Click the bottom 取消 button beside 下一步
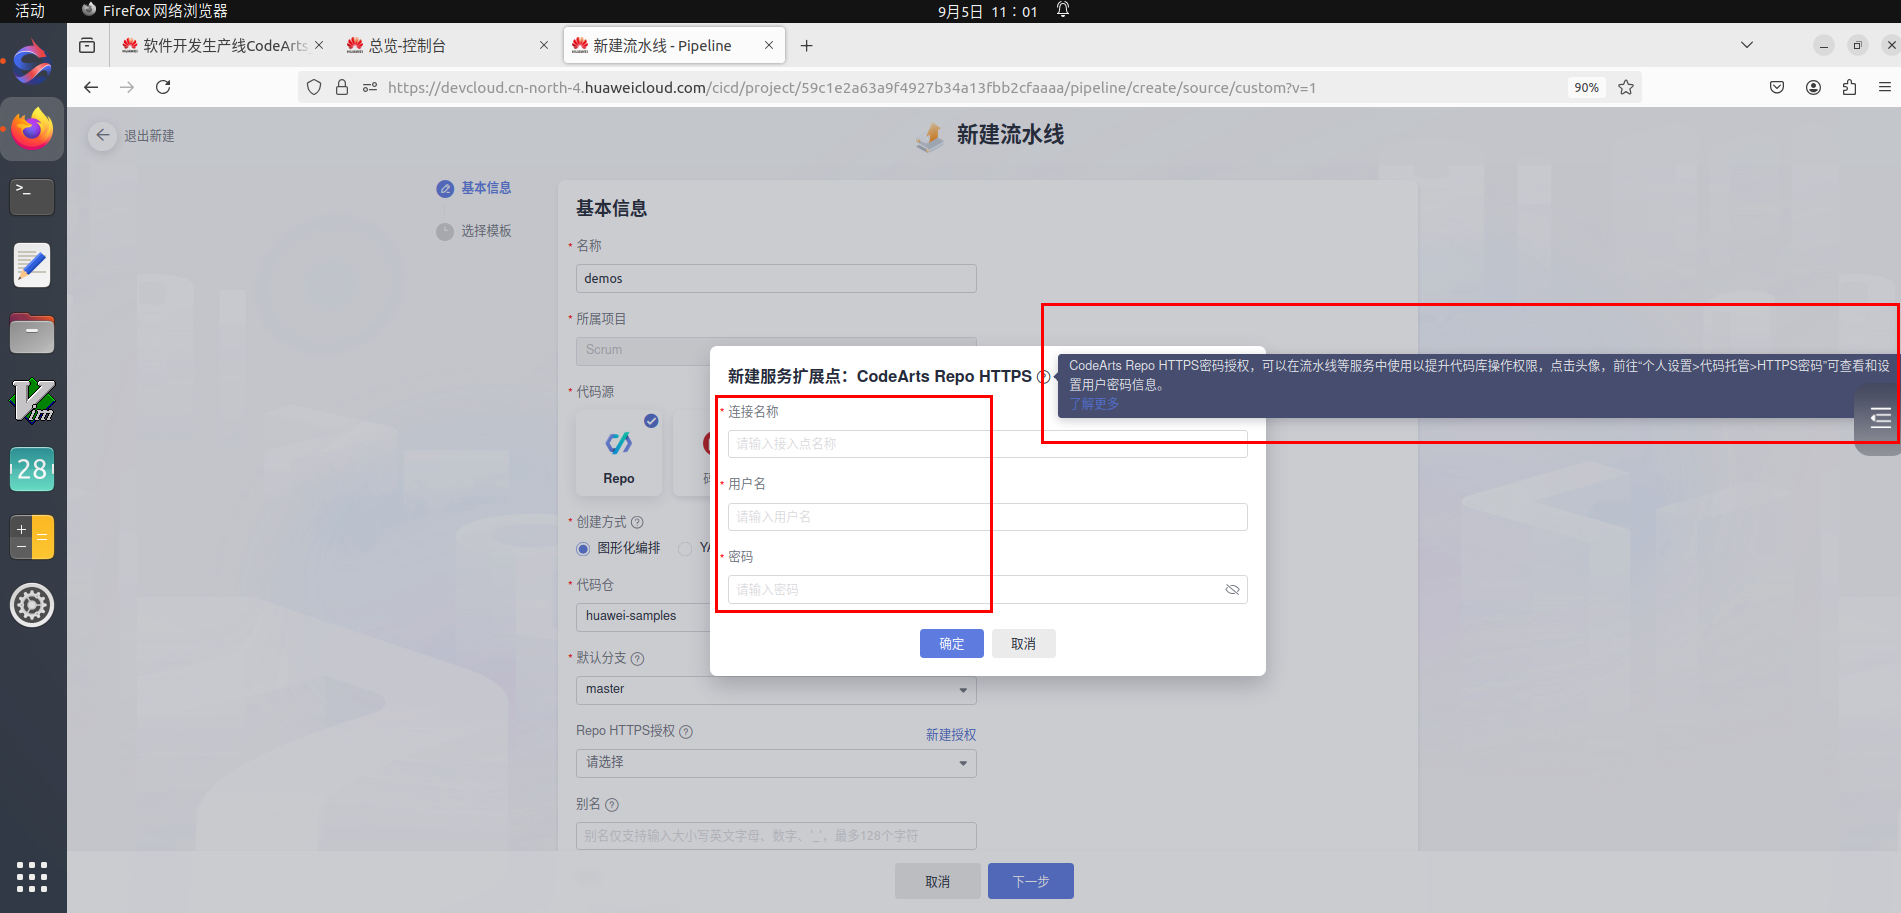The image size is (1901, 913). (x=938, y=881)
